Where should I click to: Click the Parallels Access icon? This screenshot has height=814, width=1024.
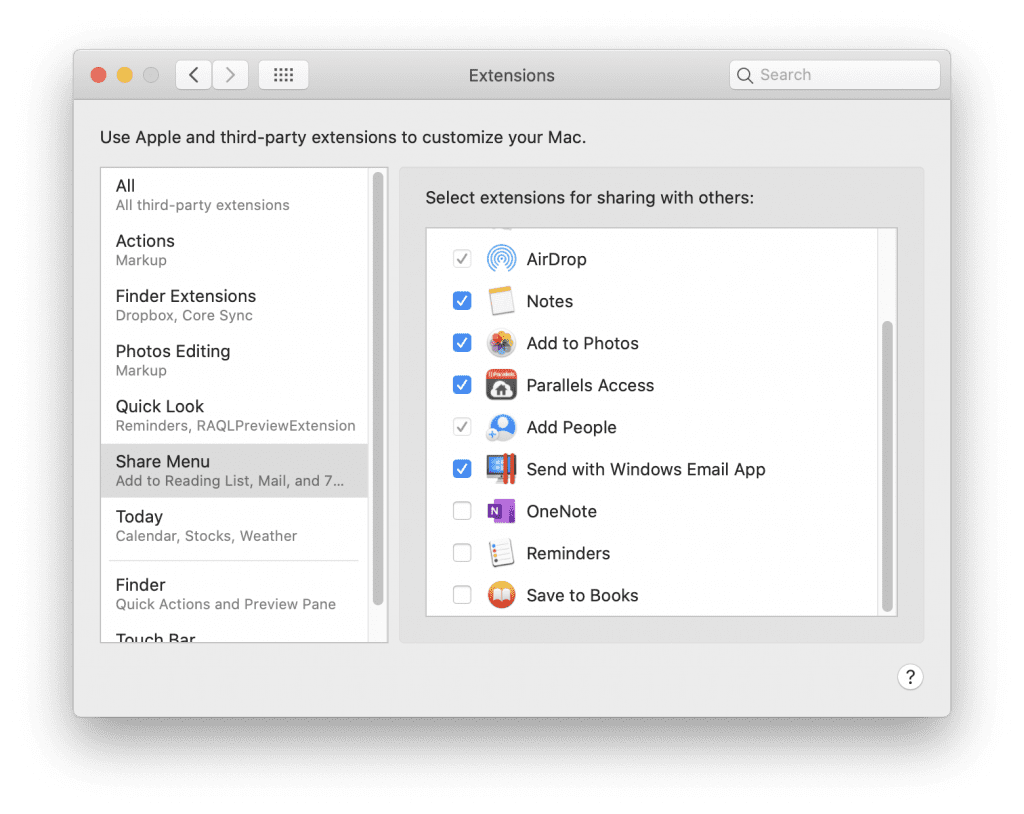(502, 384)
